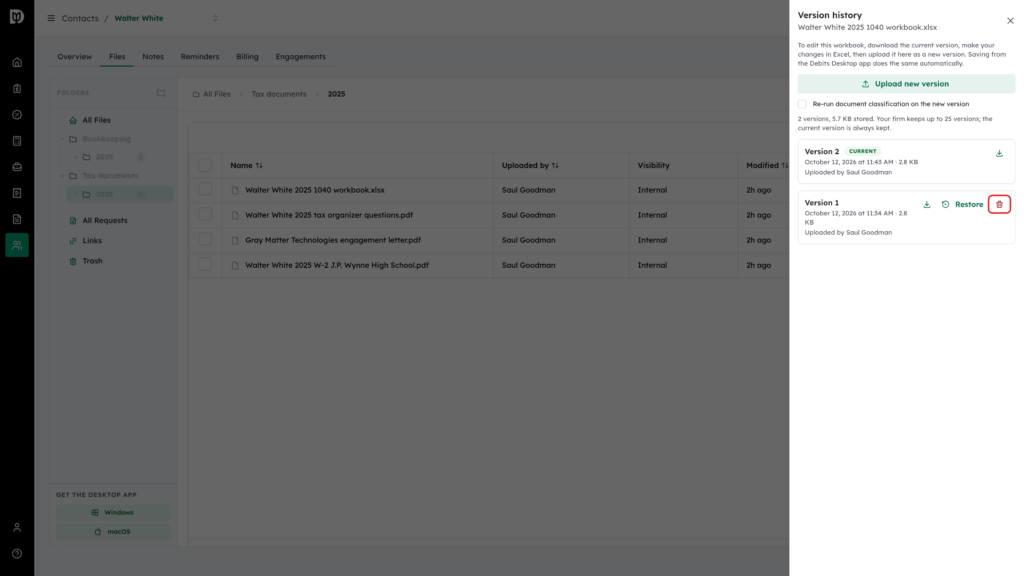1024x576 pixels.
Task: Open All Requests in sidebar
Action: 104,221
